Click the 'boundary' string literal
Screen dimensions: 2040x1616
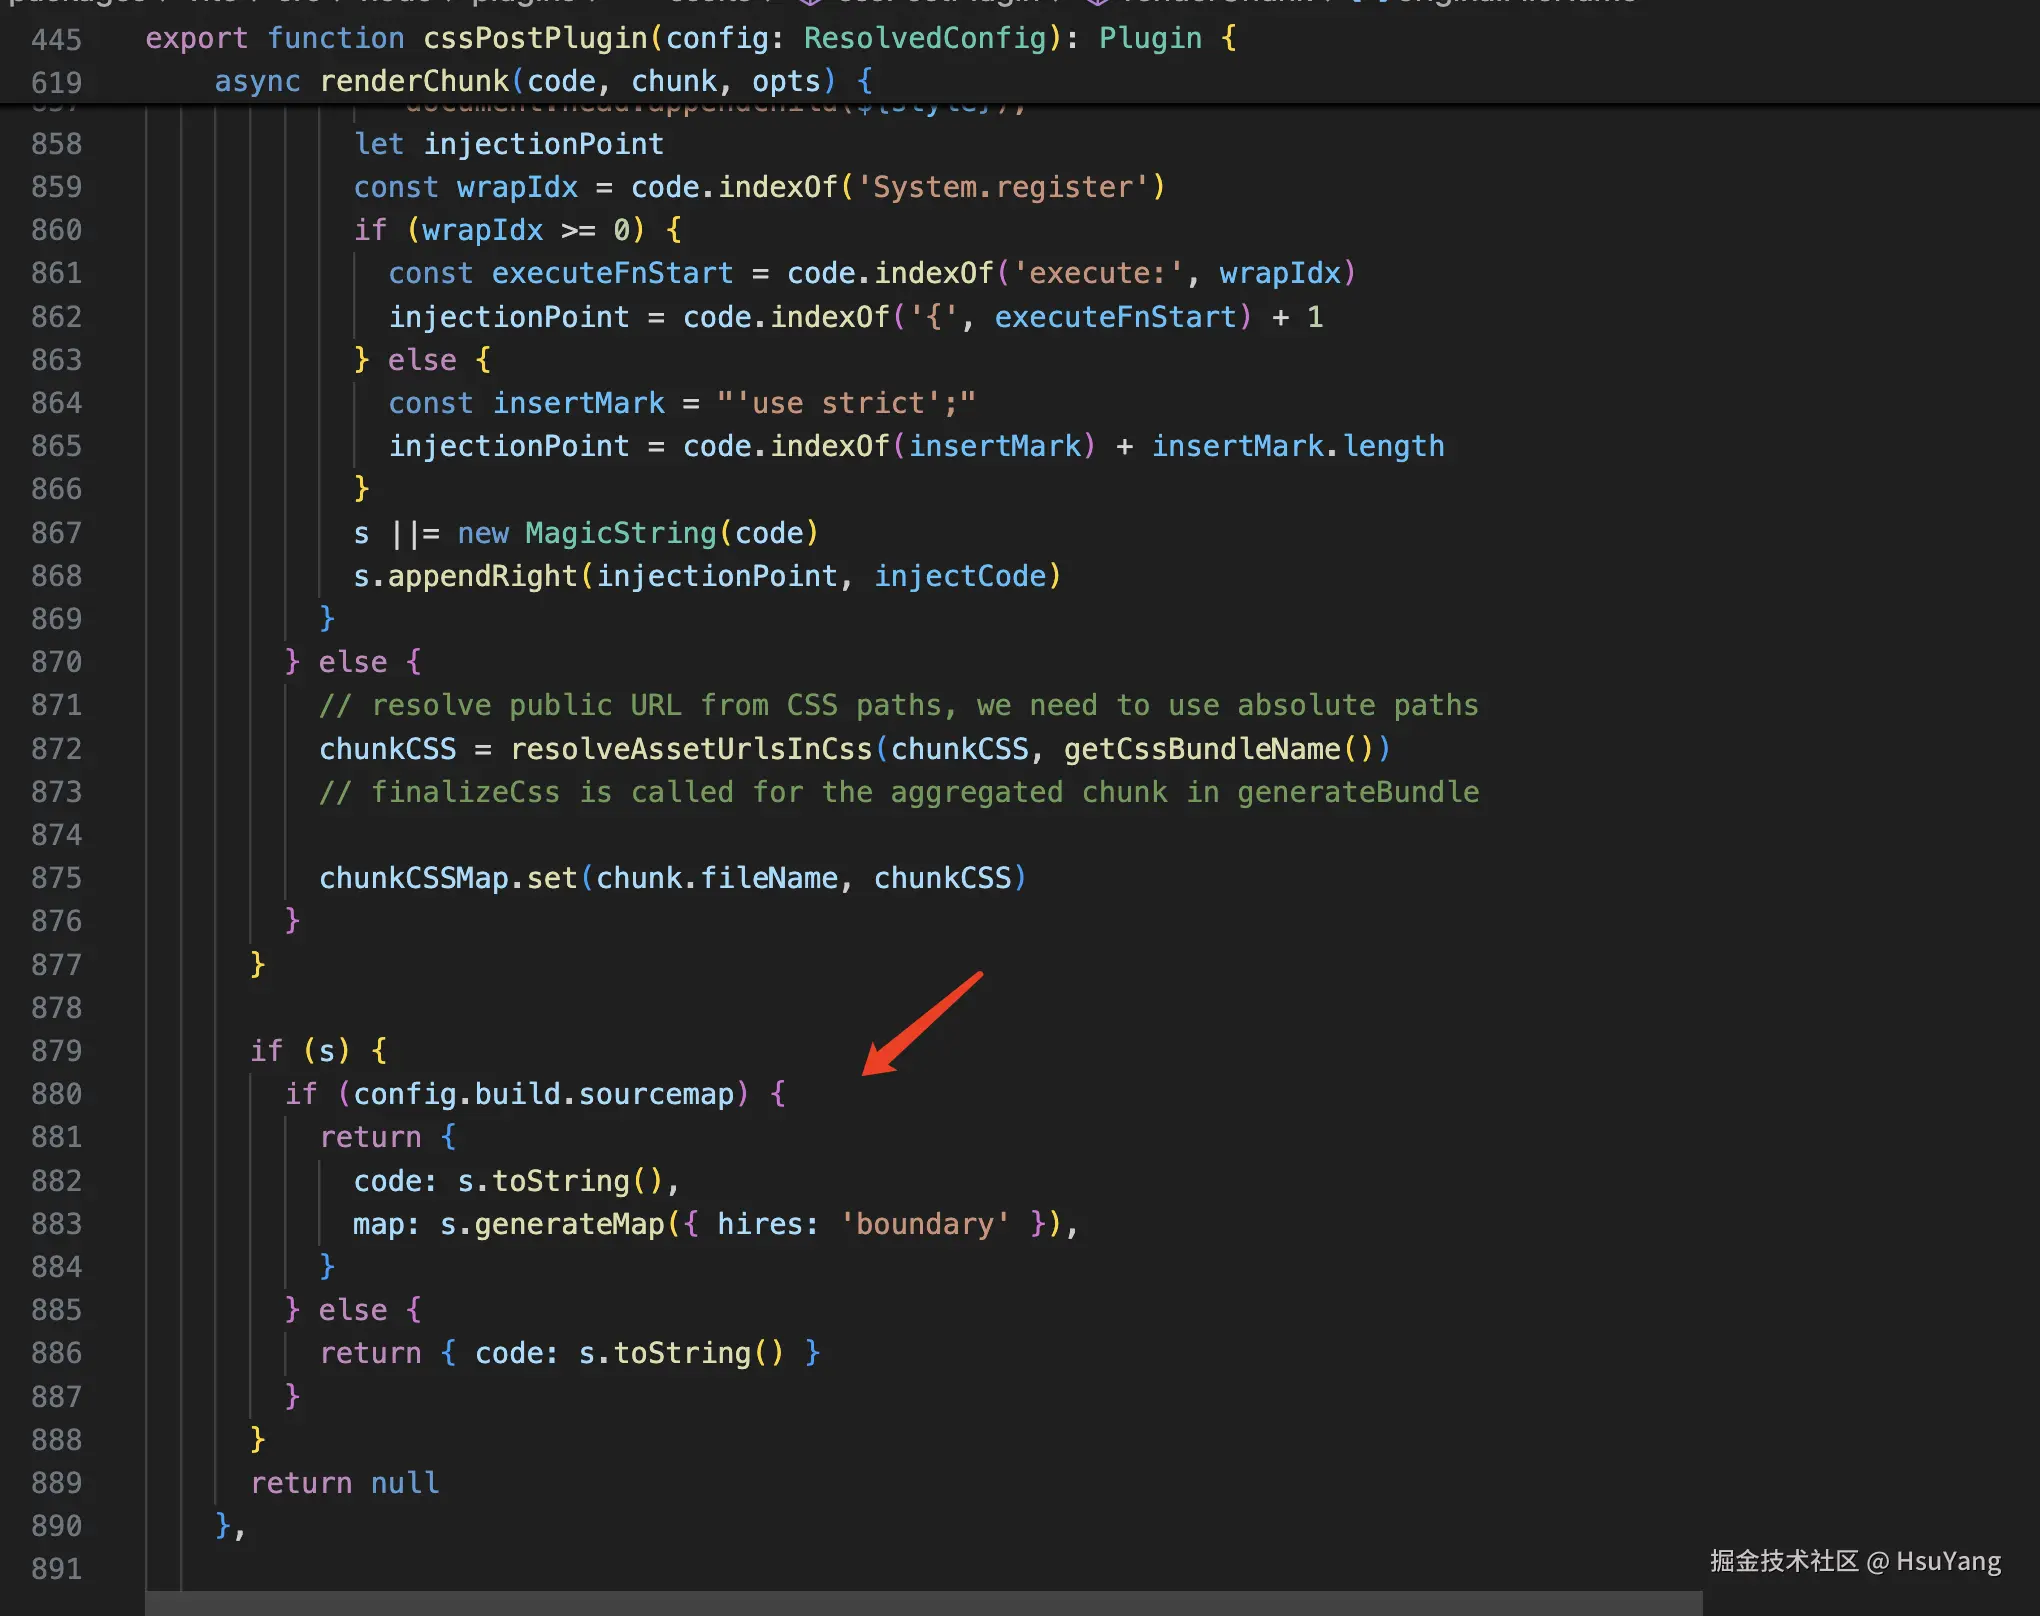(924, 1224)
